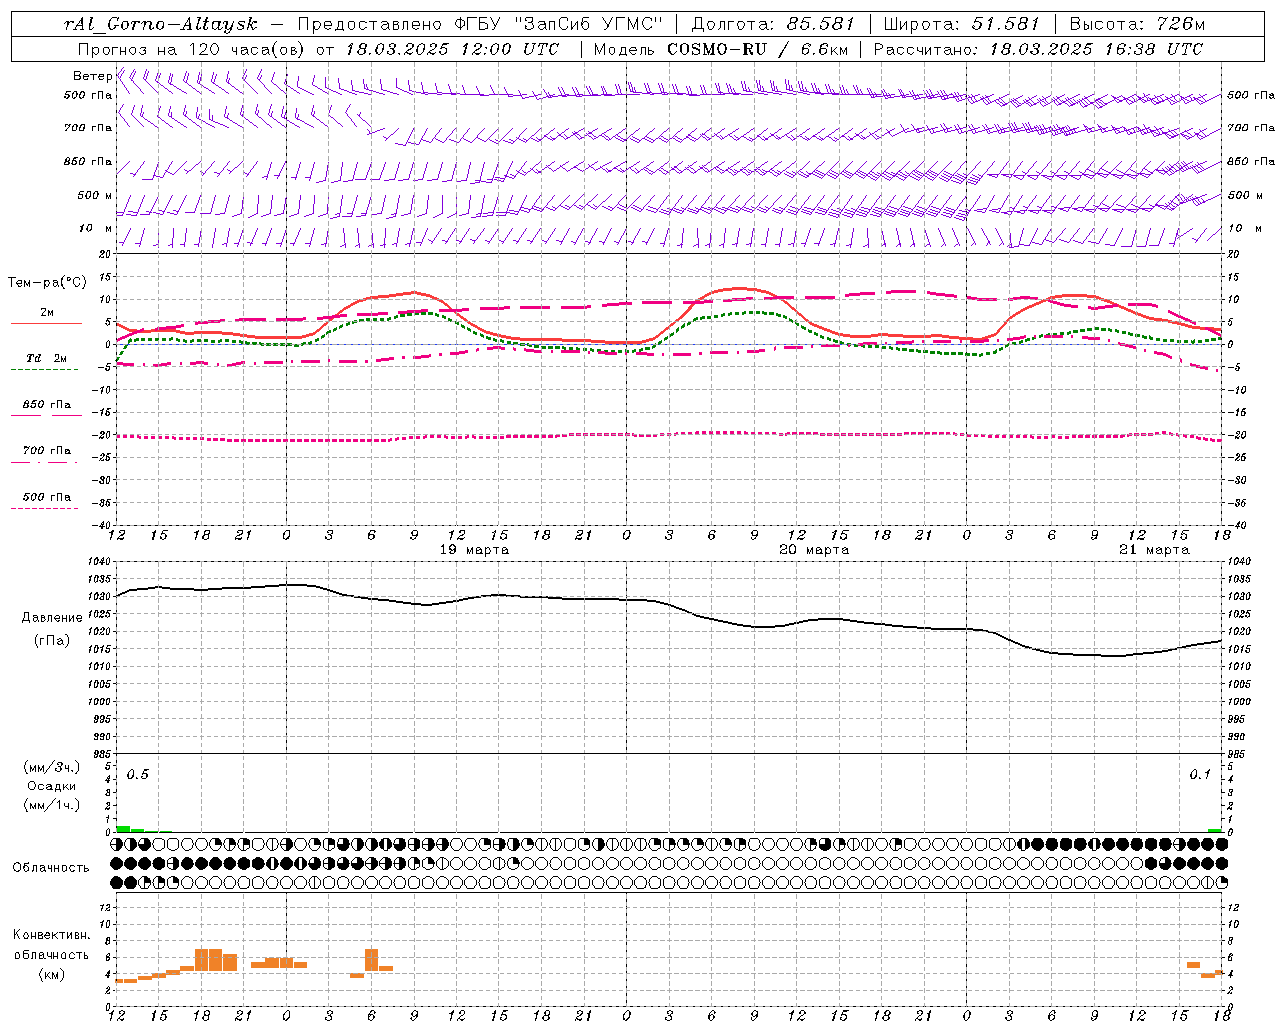The height and width of the screenshot is (1024, 1280).
Task: Click the Широта: 51.581 value
Action: 961,24
